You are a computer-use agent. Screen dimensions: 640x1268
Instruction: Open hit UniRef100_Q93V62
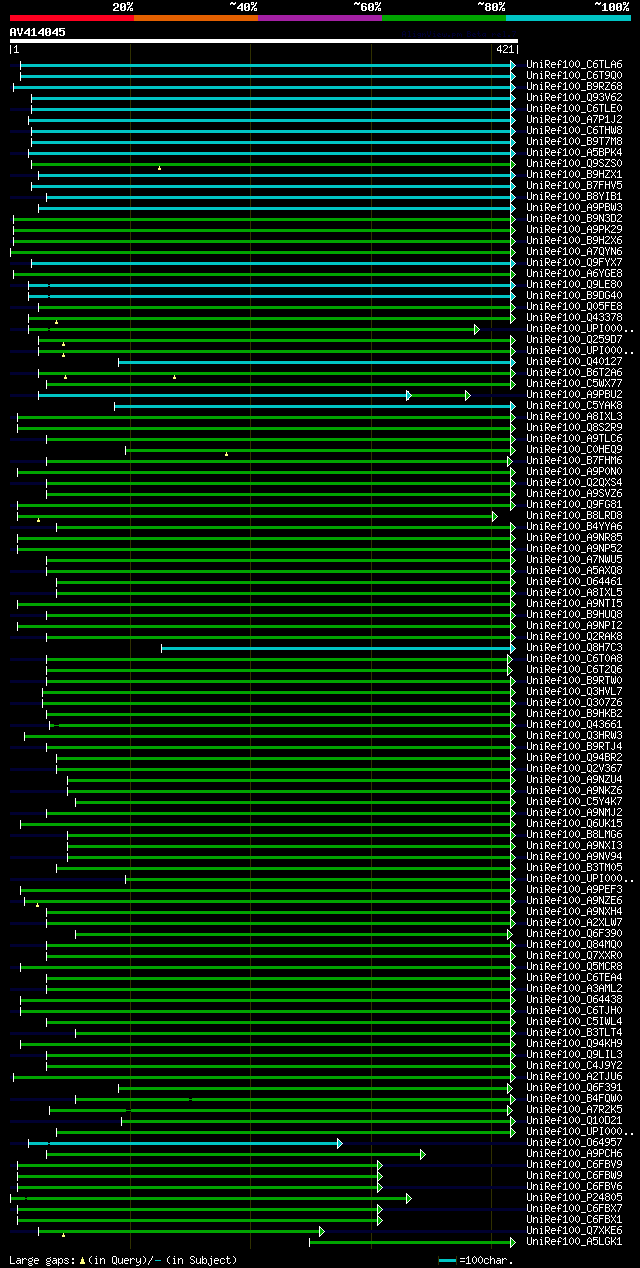coord(574,98)
